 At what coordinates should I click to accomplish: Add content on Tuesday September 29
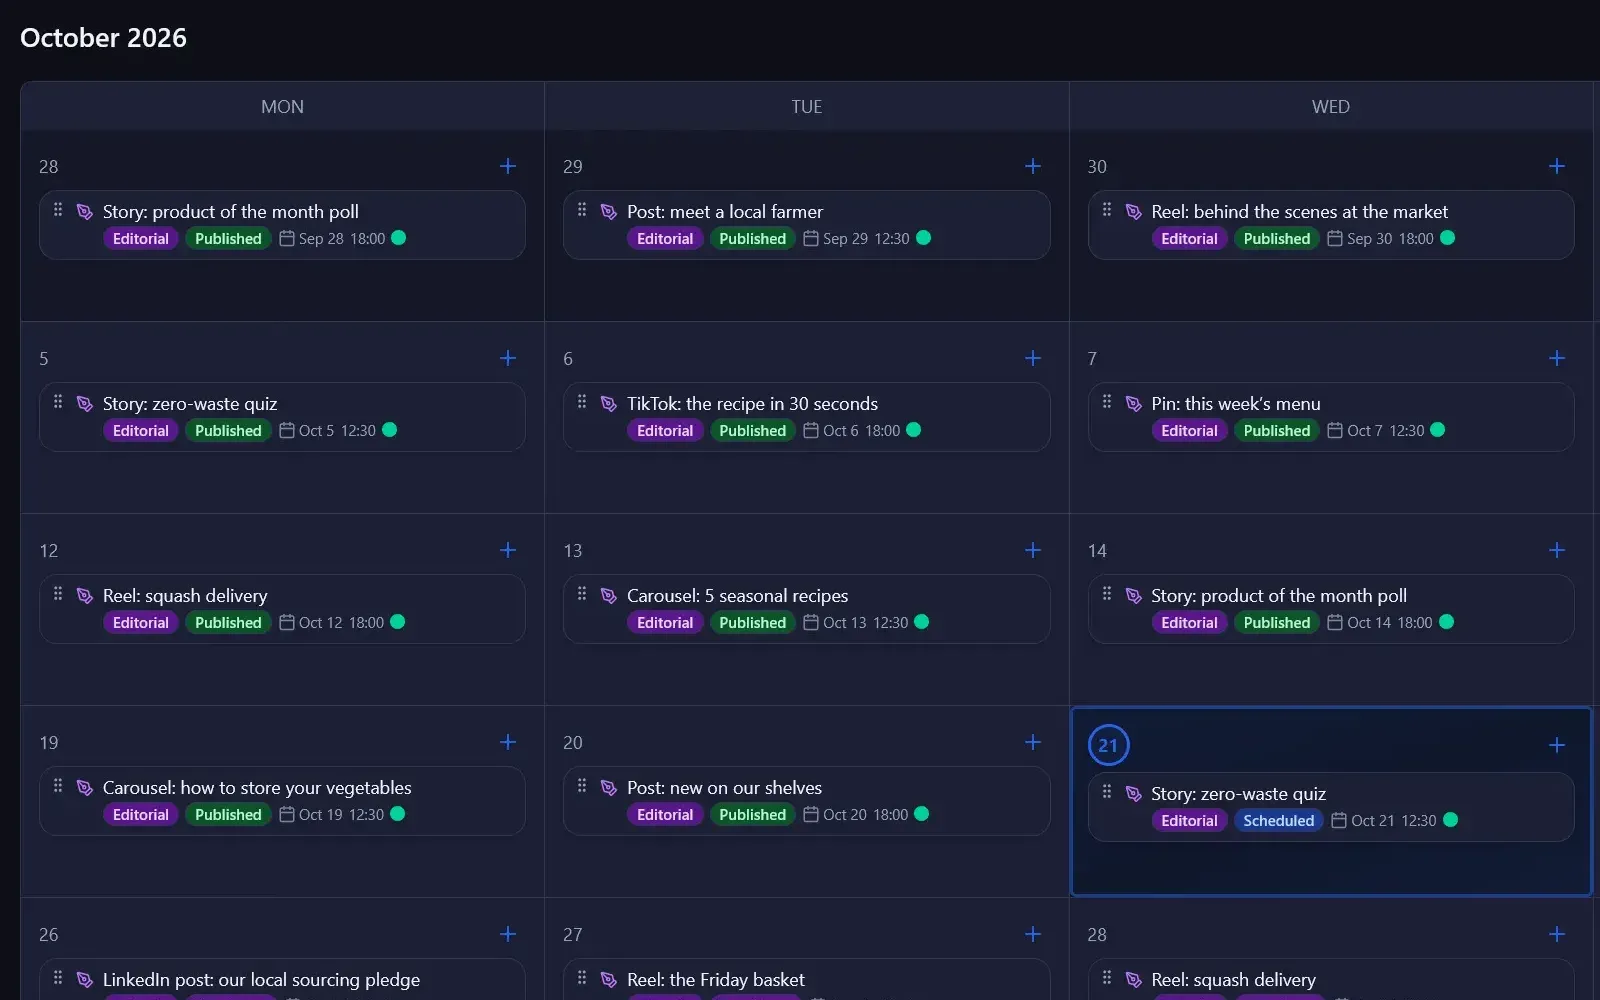point(1033,166)
